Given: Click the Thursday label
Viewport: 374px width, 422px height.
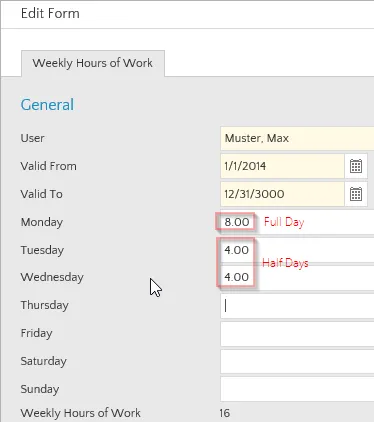Looking at the screenshot, I should click(45, 305).
